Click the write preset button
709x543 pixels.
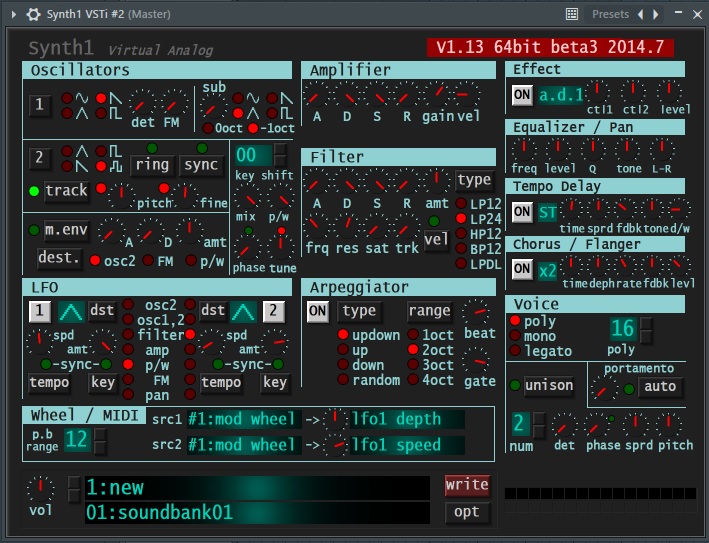point(467,486)
